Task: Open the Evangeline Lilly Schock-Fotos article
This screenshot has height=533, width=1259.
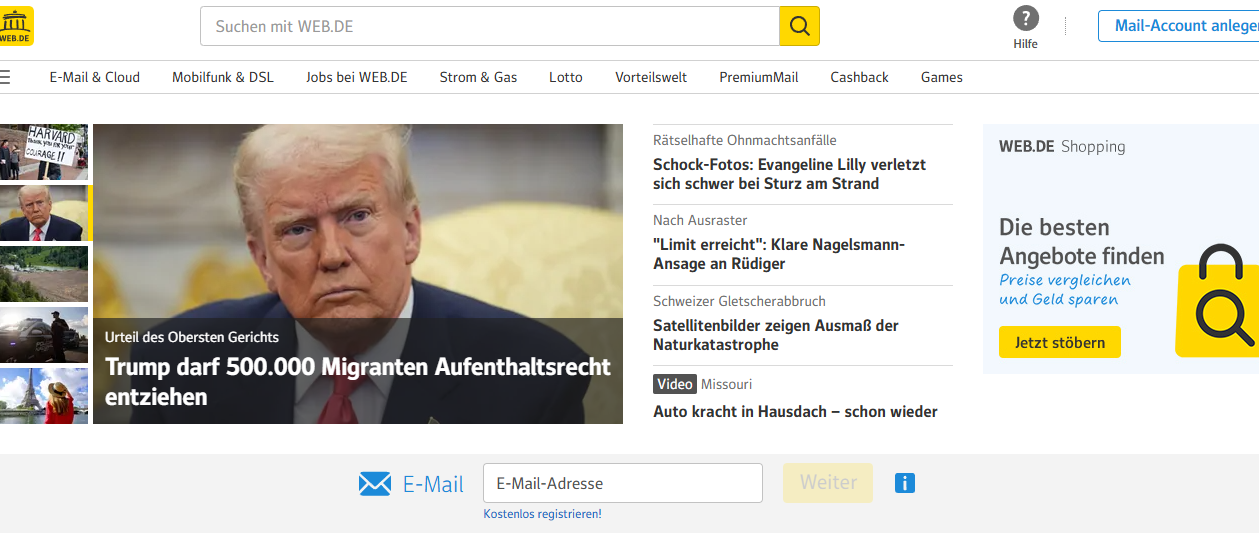Action: point(789,174)
